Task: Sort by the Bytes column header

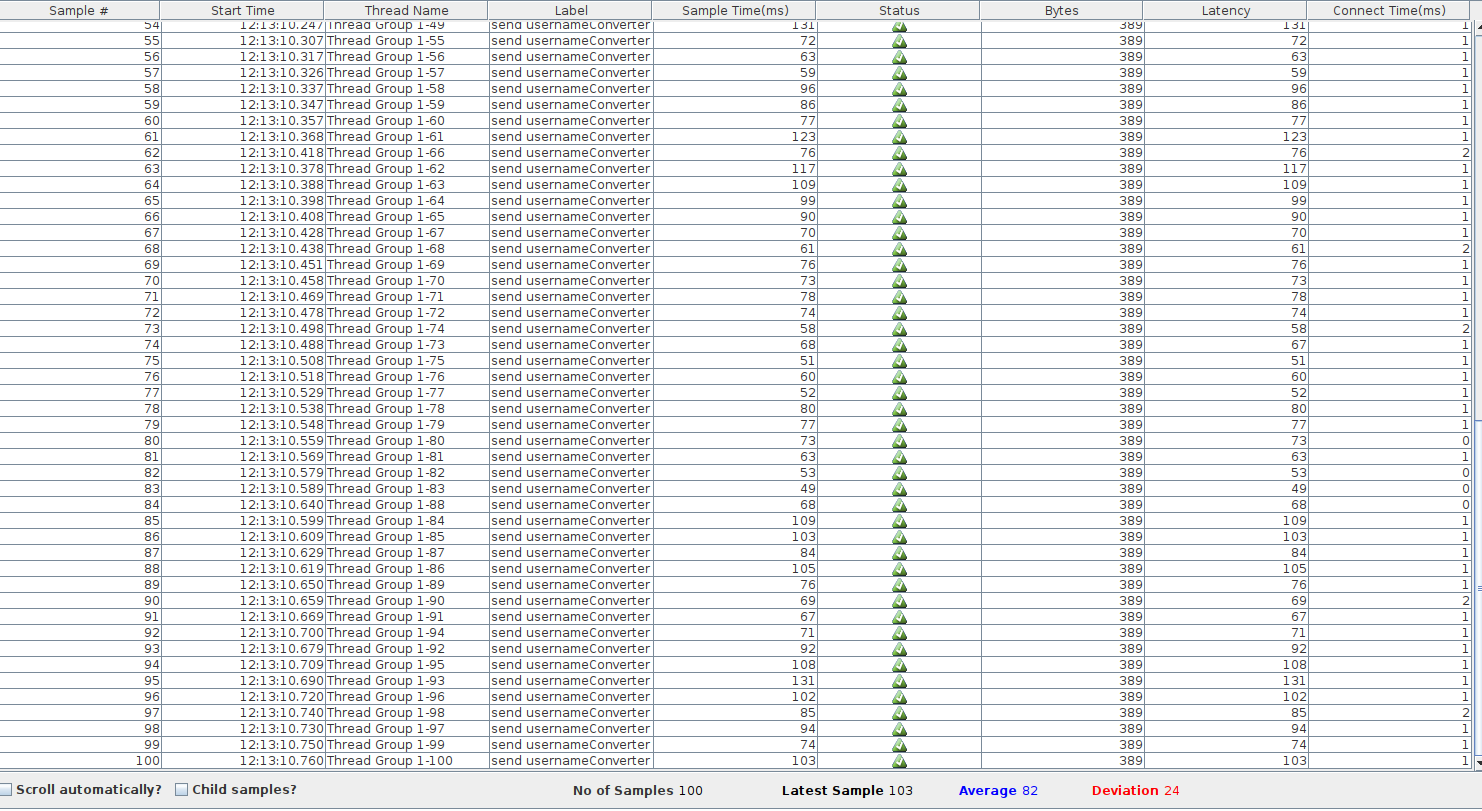Action: (x=1061, y=10)
